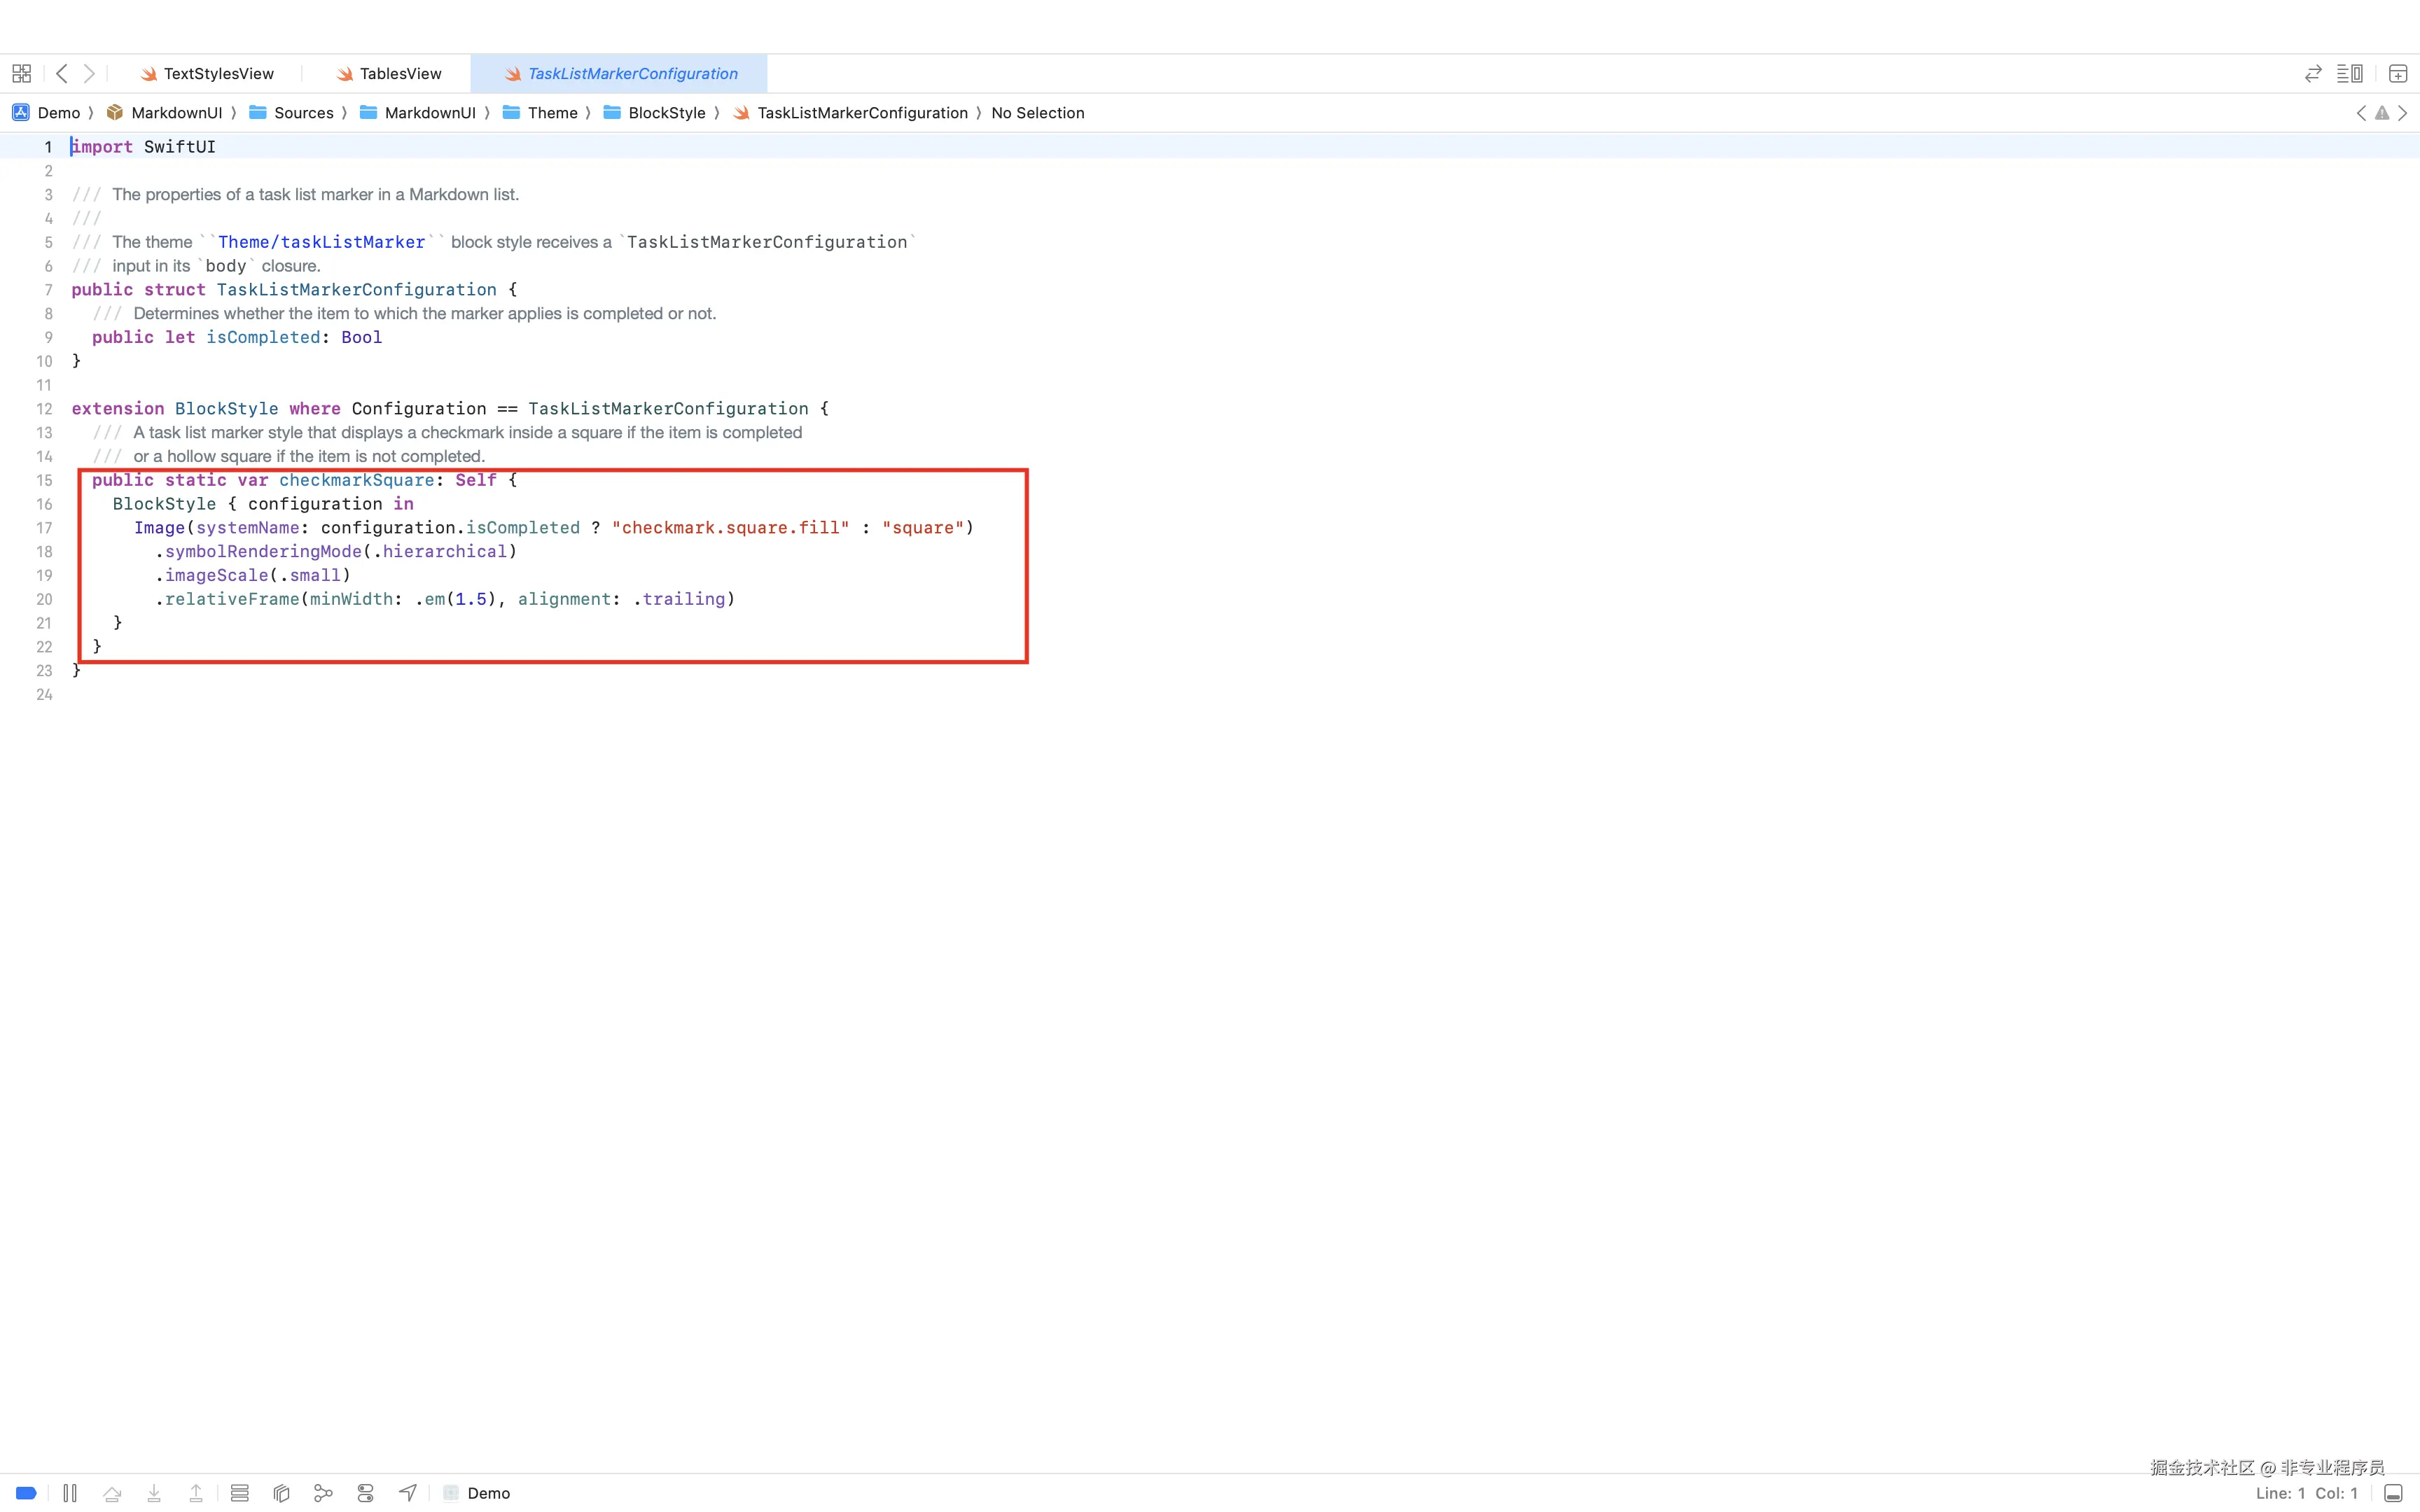
Task: Open the related items grid menu
Action: [21, 74]
